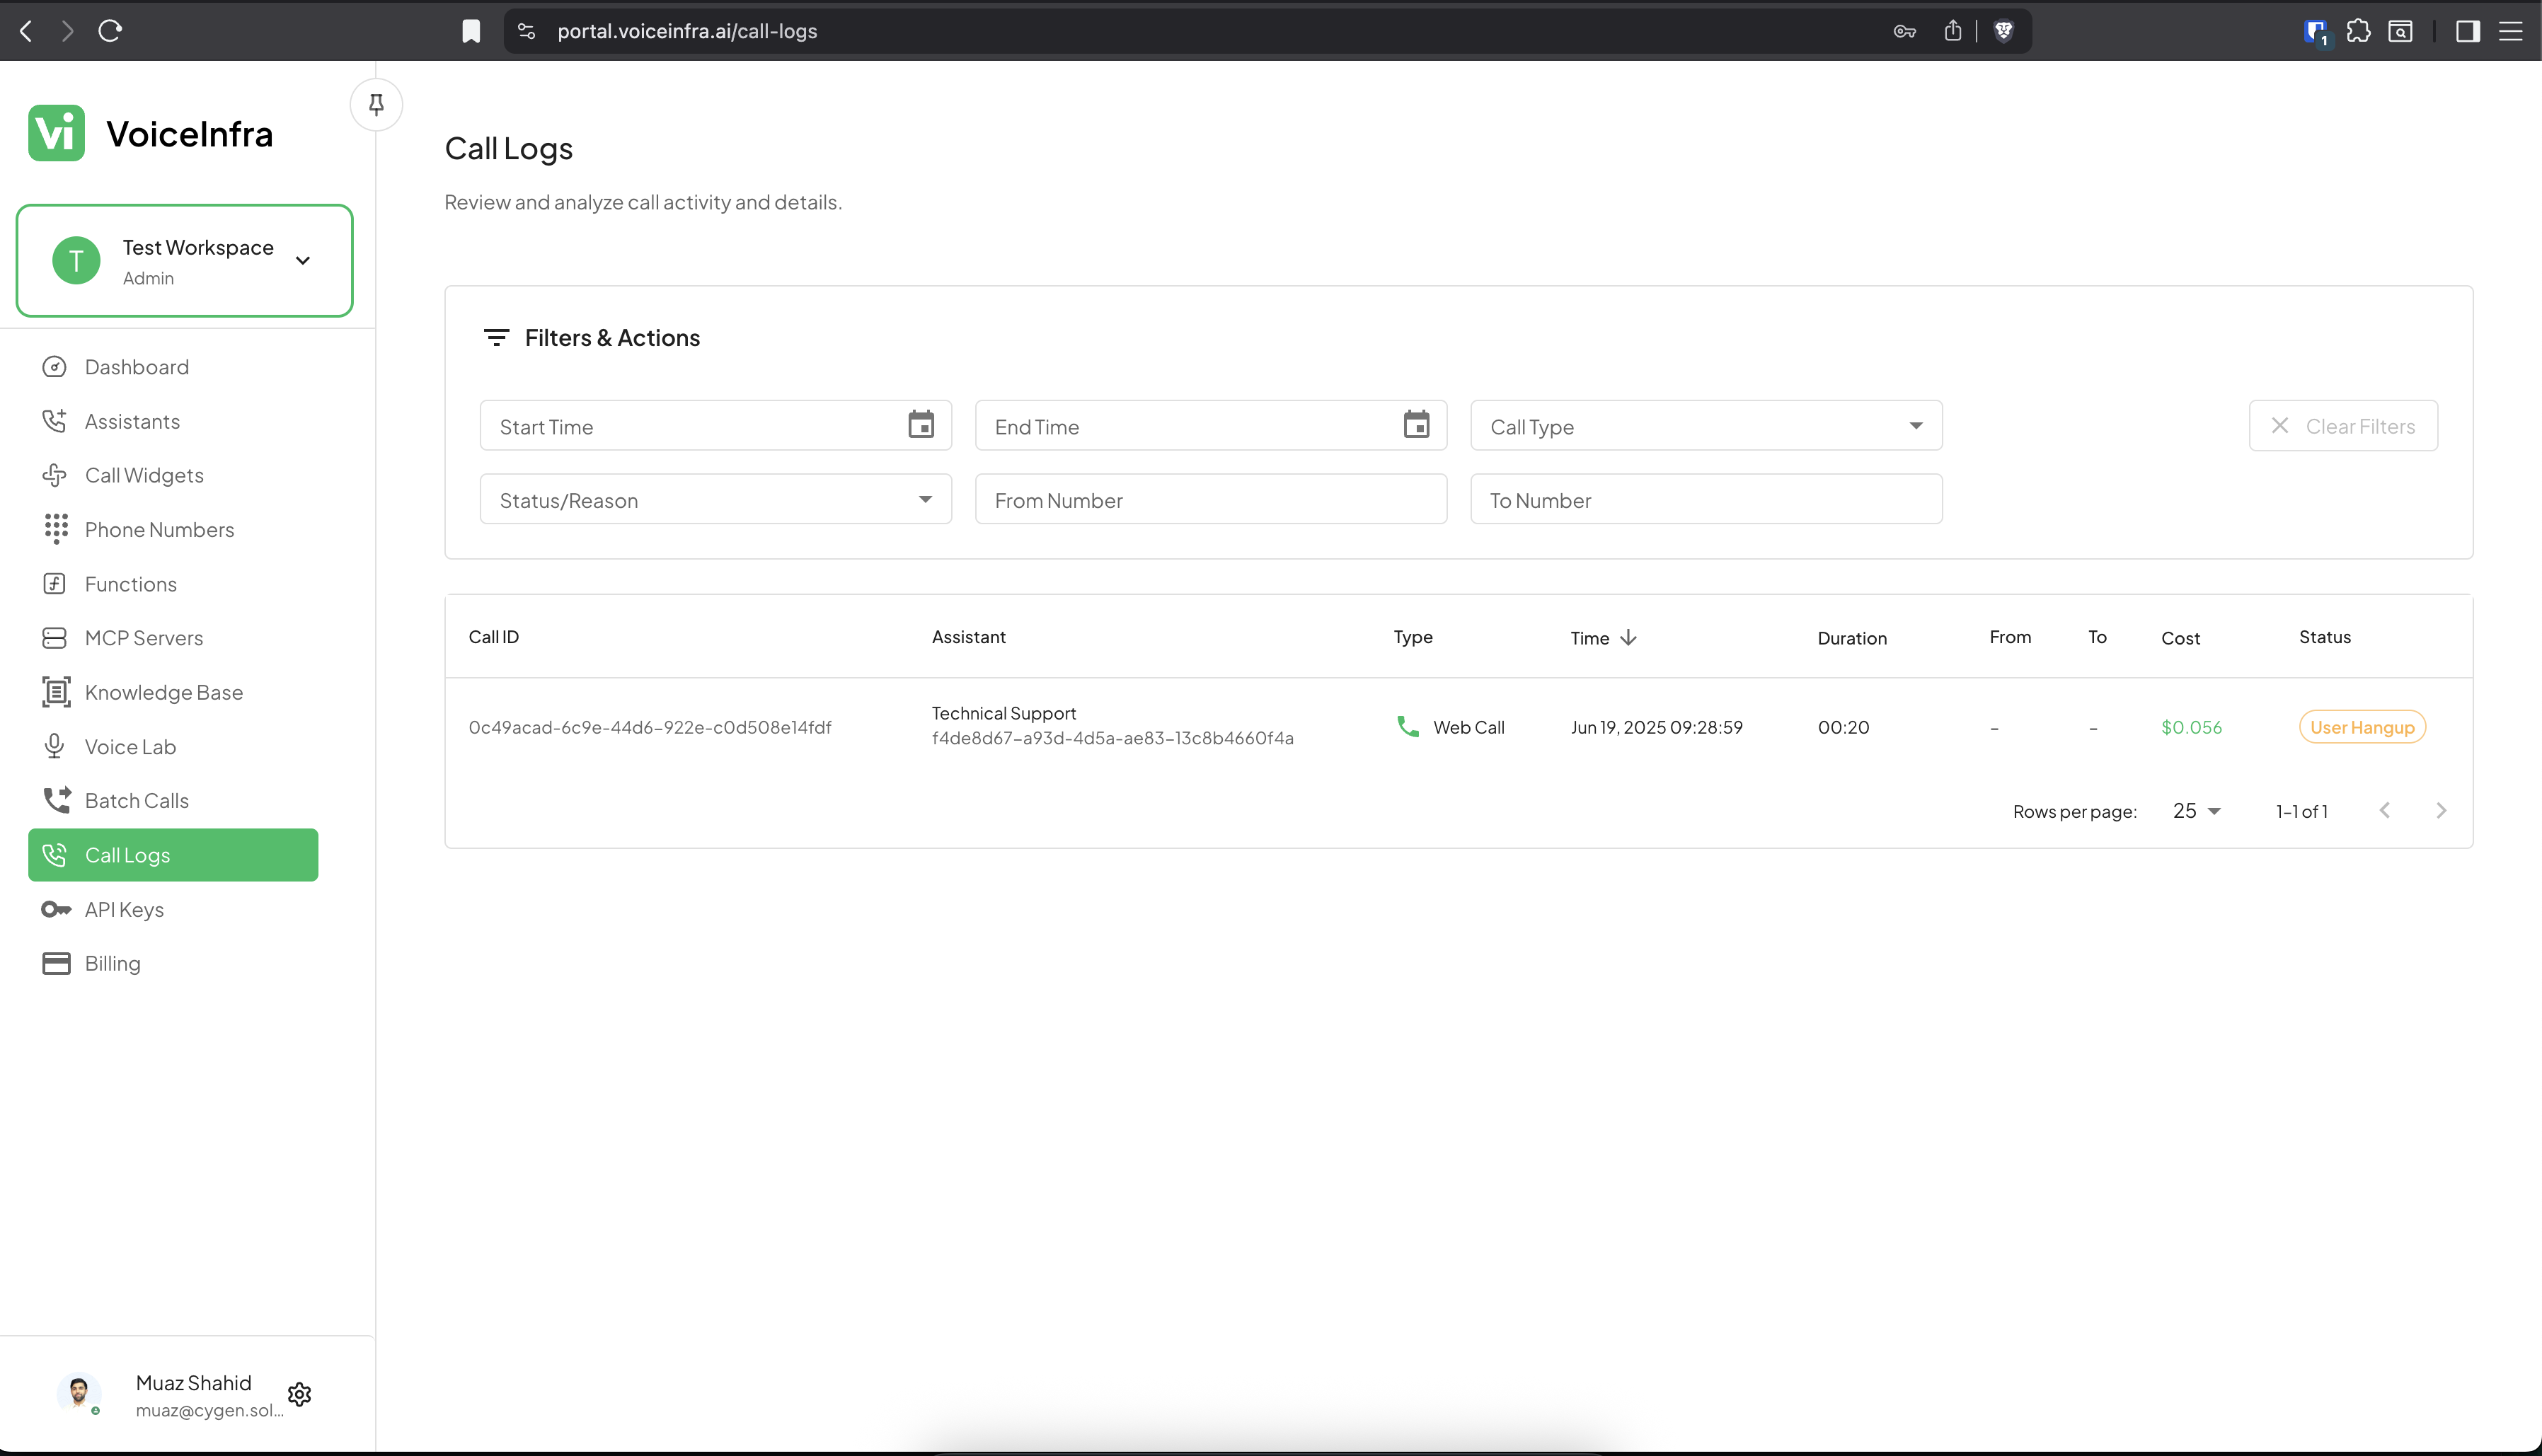Navigate to Phone Numbers

tap(173, 529)
